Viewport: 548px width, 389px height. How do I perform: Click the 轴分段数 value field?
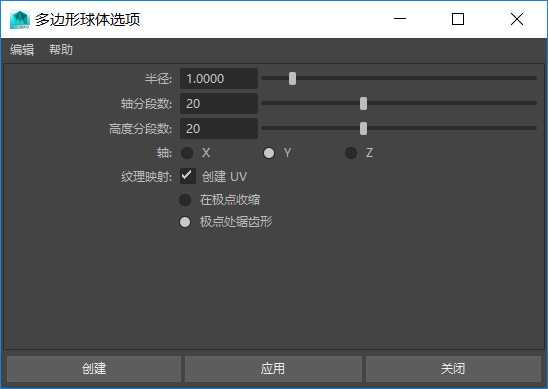(x=219, y=104)
